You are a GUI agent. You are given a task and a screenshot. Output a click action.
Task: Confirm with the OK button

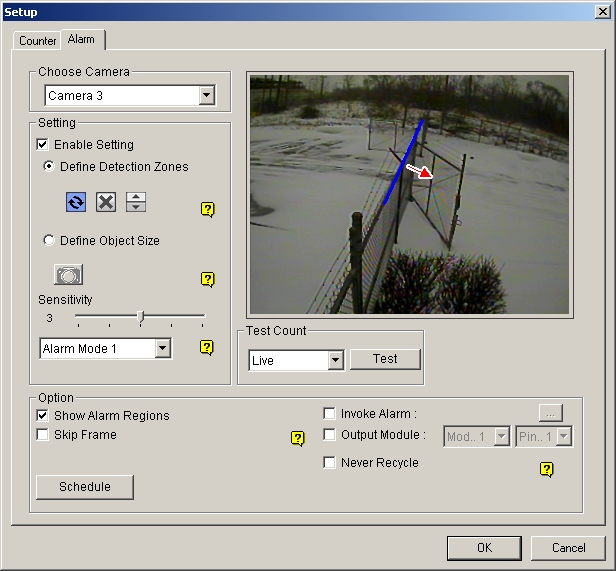point(484,548)
